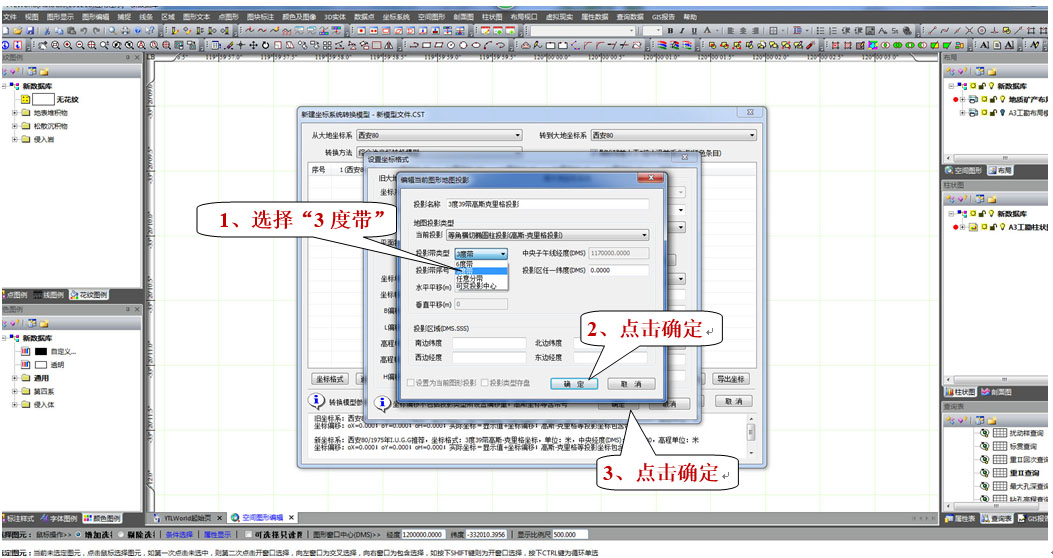The height and width of the screenshot is (558, 1053).
Task: Click 取消 in the coordinate conversion model dialog
Action: (x=733, y=401)
